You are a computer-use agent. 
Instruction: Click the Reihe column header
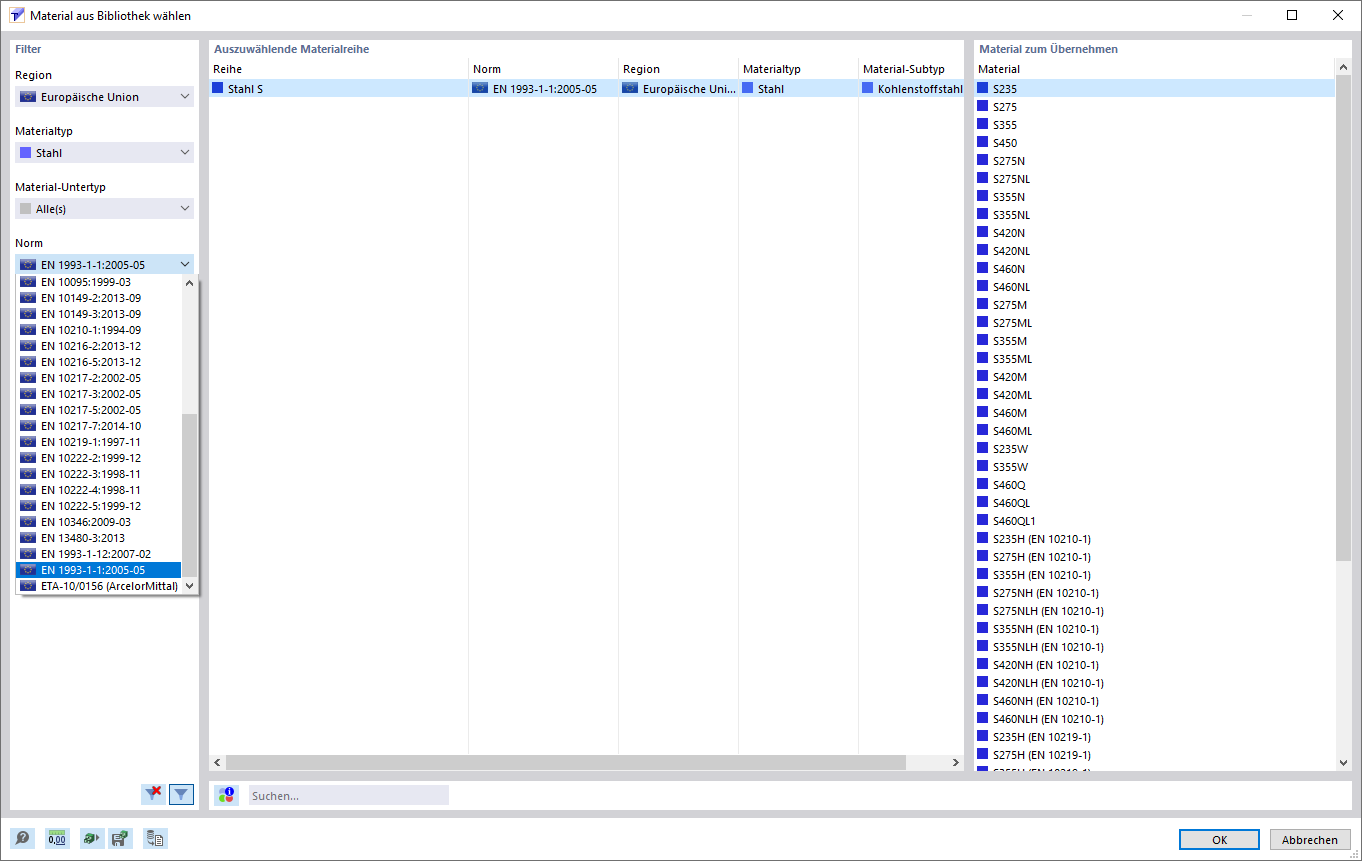click(x=339, y=69)
